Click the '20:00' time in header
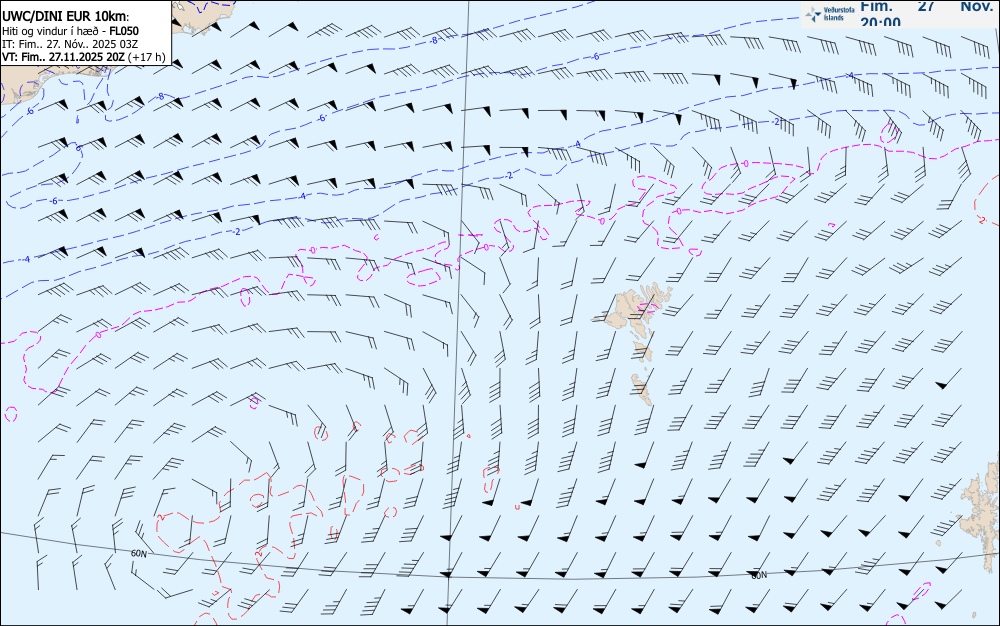 point(881,21)
